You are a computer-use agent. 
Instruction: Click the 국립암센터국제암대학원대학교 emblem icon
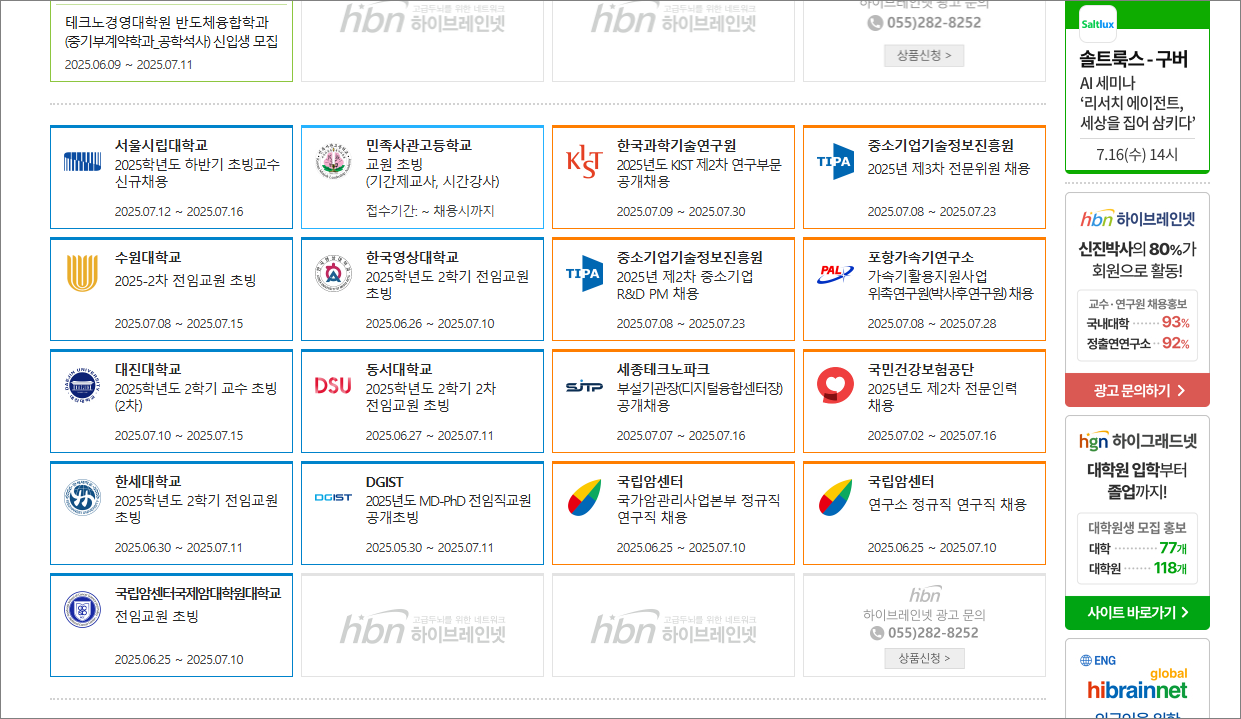pos(82,609)
